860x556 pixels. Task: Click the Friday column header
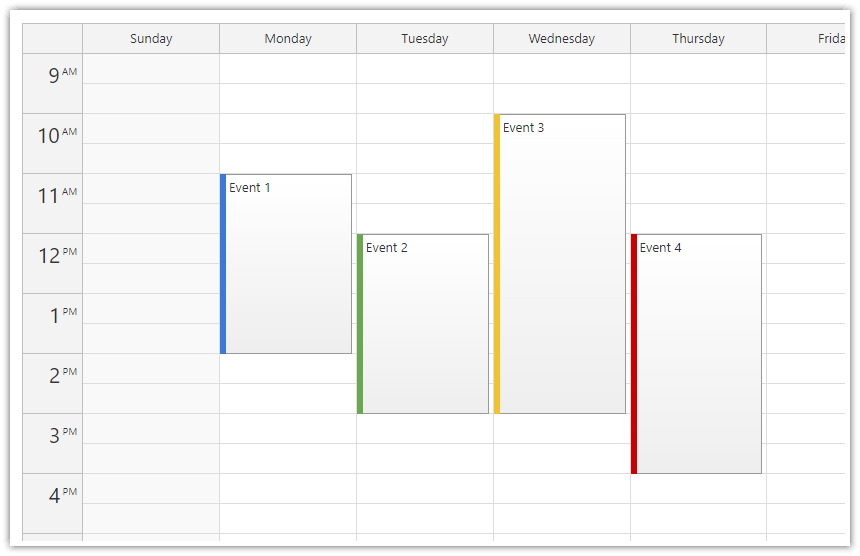click(820, 39)
